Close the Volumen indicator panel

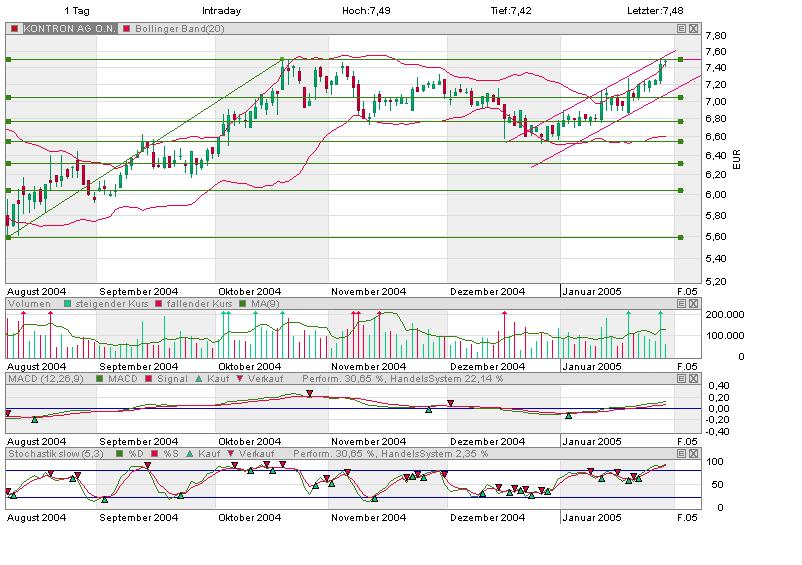click(x=692, y=303)
